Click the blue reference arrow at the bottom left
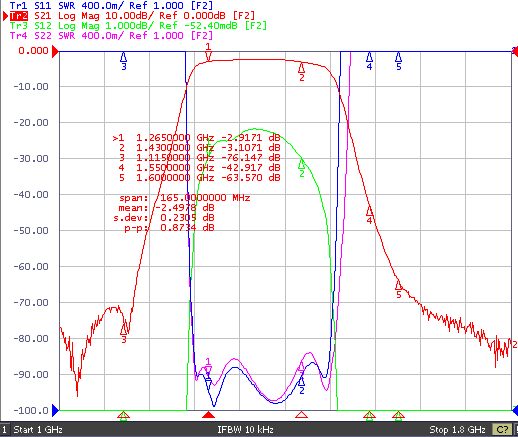Image resolution: width=518 pixels, height=437 pixels. (x=55, y=410)
